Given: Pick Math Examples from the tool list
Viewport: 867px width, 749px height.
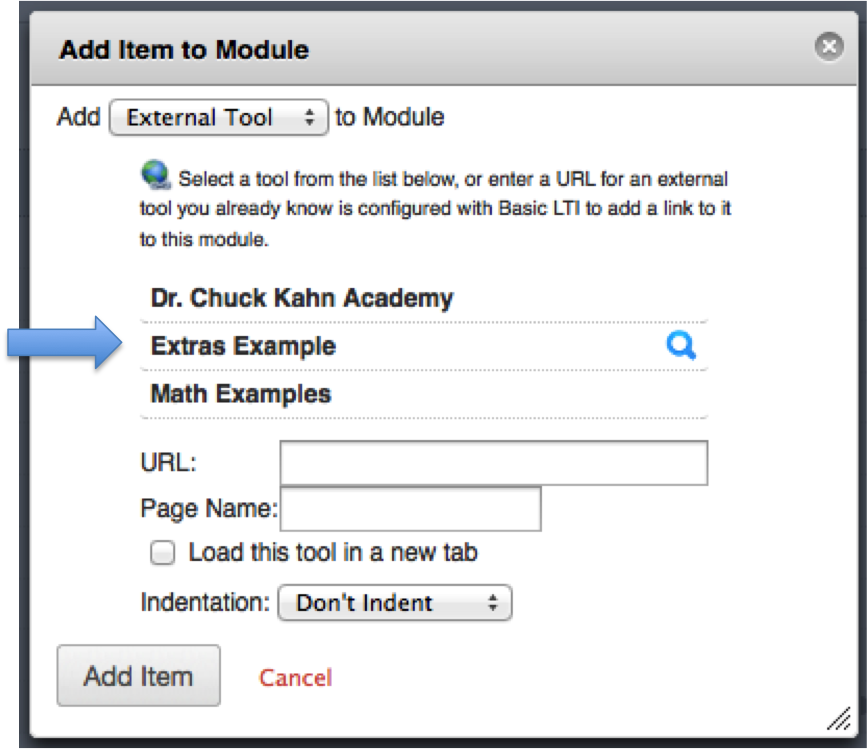Looking at the screenshot, I should pos(240,394).
